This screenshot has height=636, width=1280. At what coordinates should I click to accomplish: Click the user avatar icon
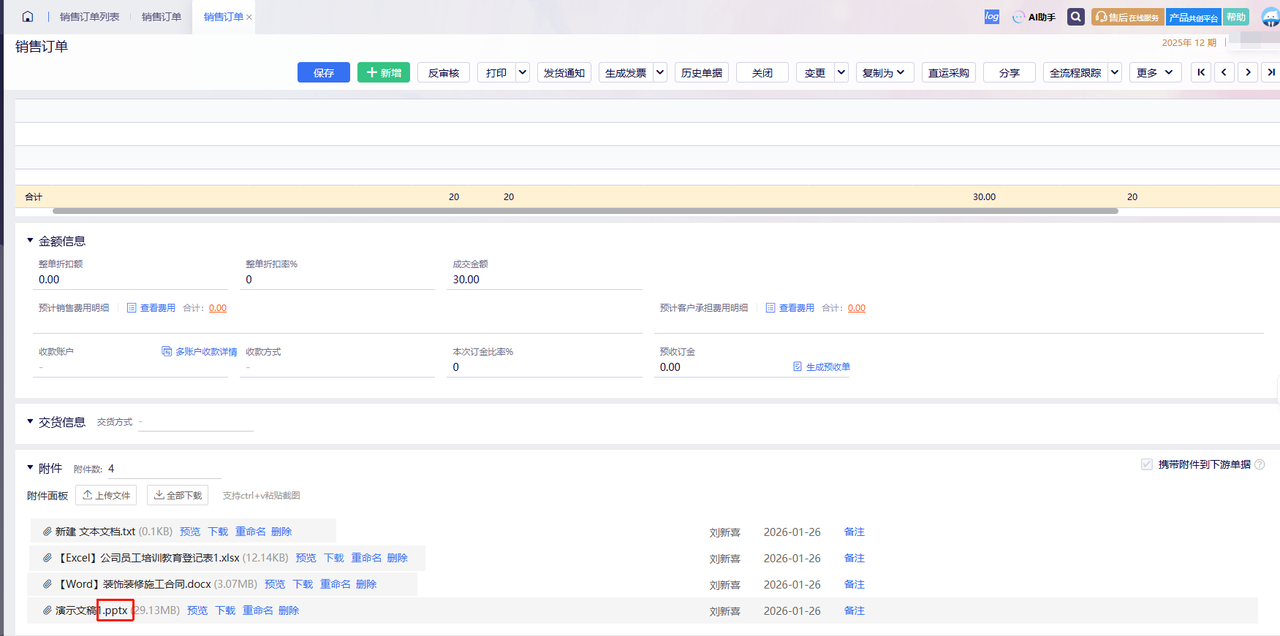[1270, 17]
